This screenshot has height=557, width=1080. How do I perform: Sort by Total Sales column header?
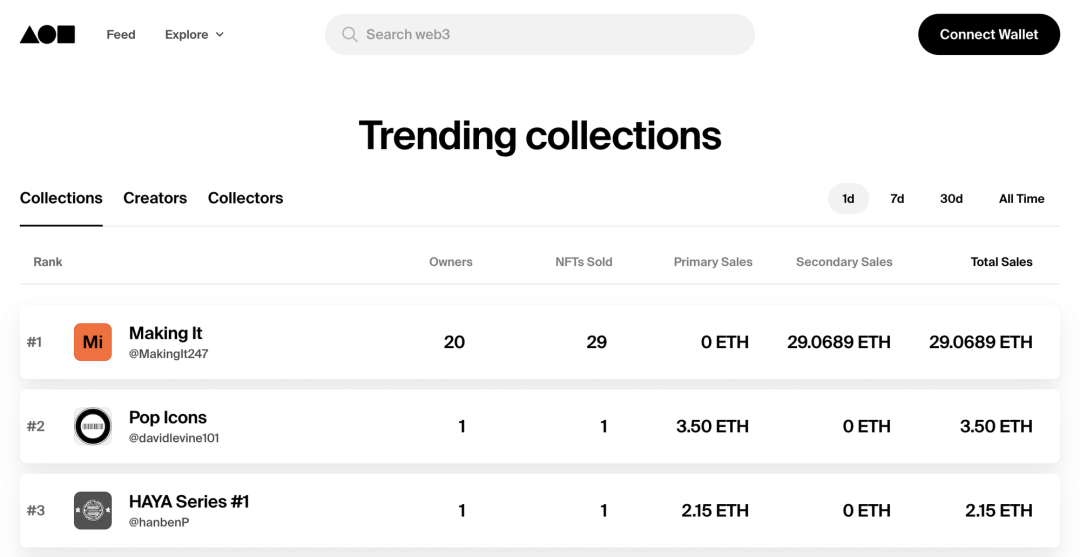coord(1001,262)
